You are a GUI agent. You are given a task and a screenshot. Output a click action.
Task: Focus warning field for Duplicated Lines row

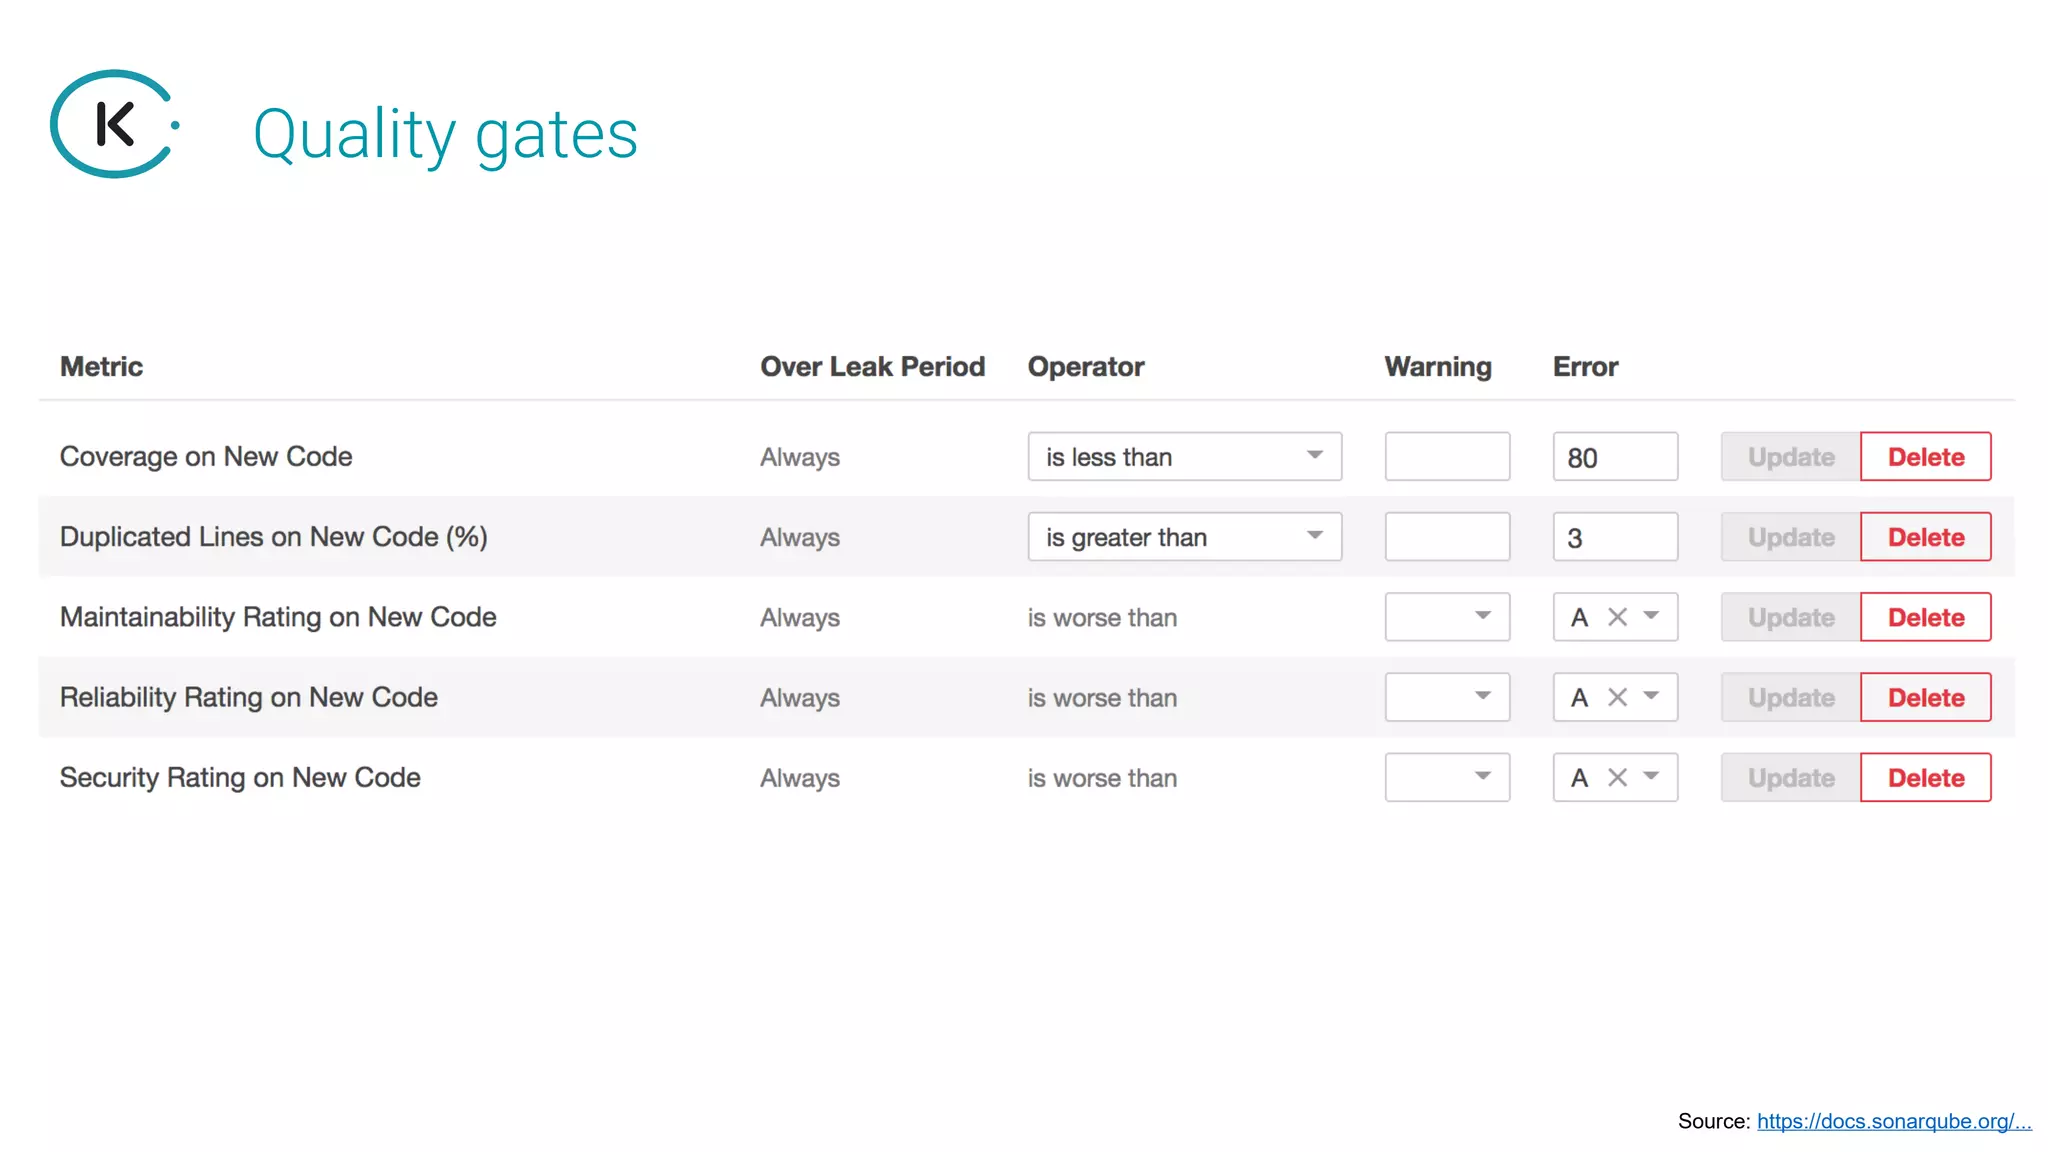point(1447,537)
